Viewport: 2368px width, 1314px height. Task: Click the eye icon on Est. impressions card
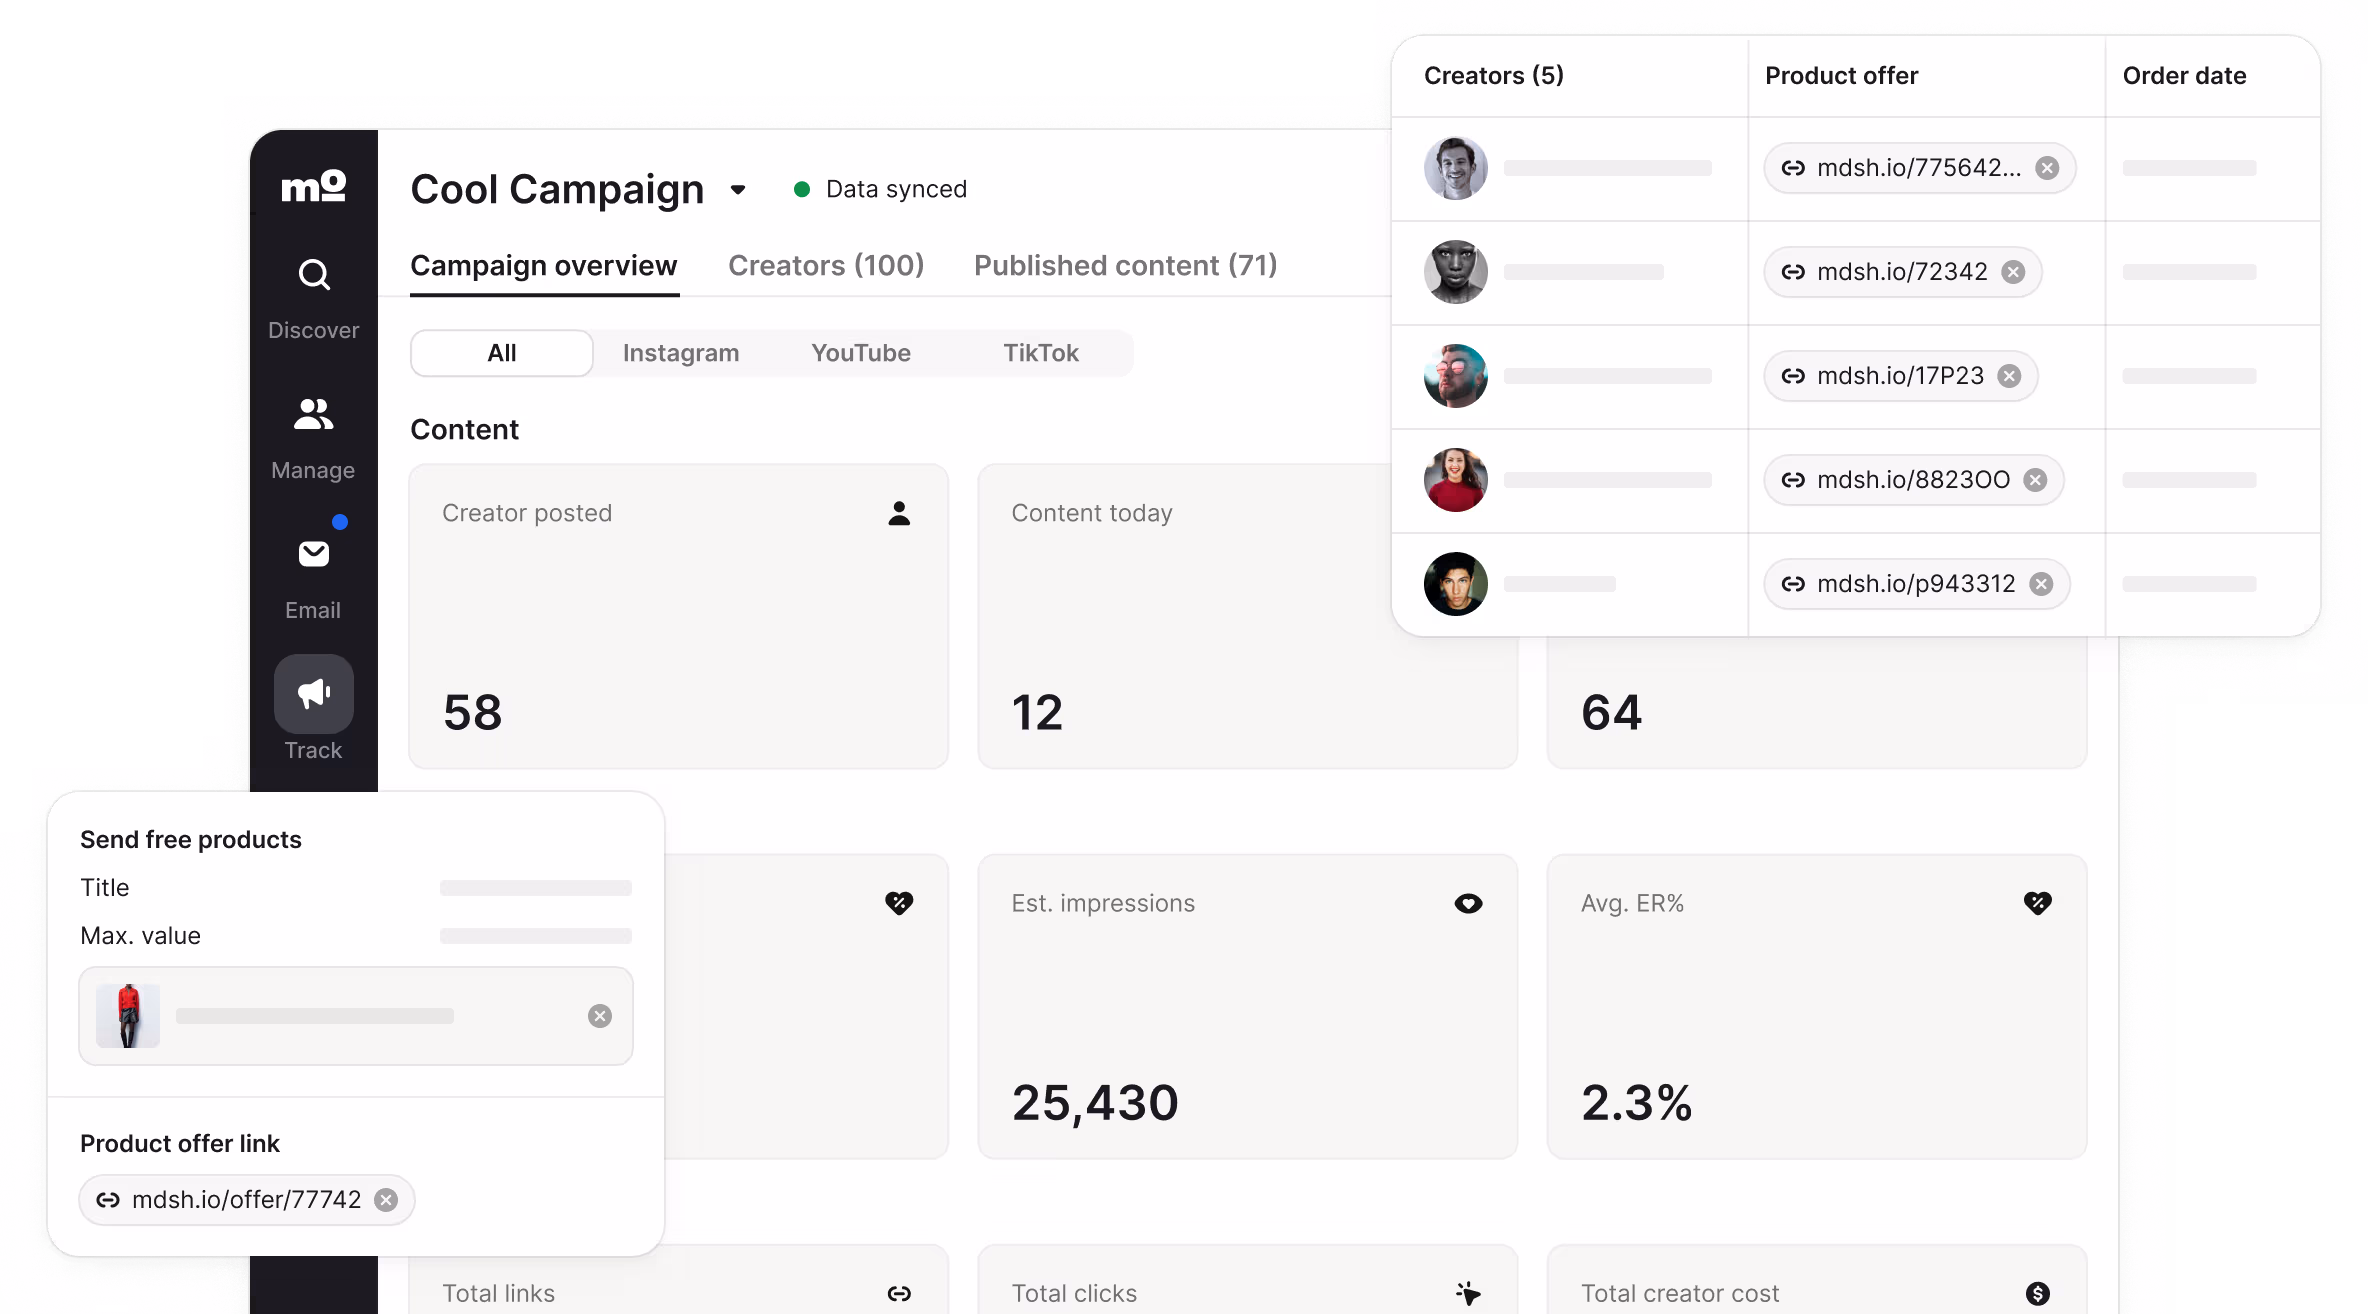[x=1467, y=904]
